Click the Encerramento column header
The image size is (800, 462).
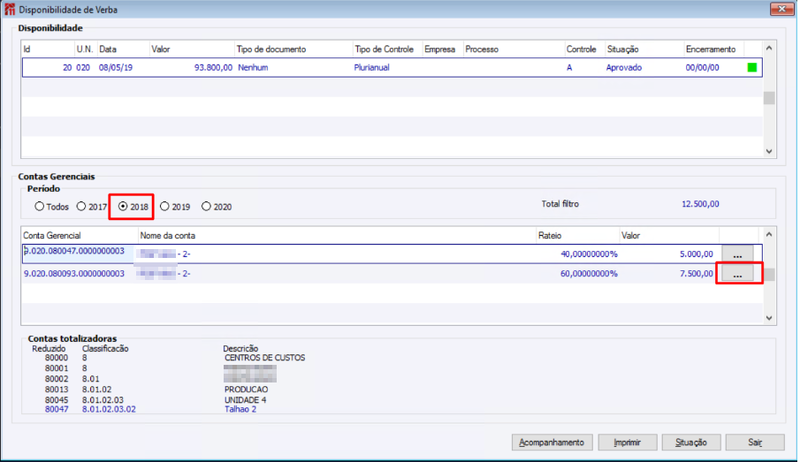click(x=714, y=49)
